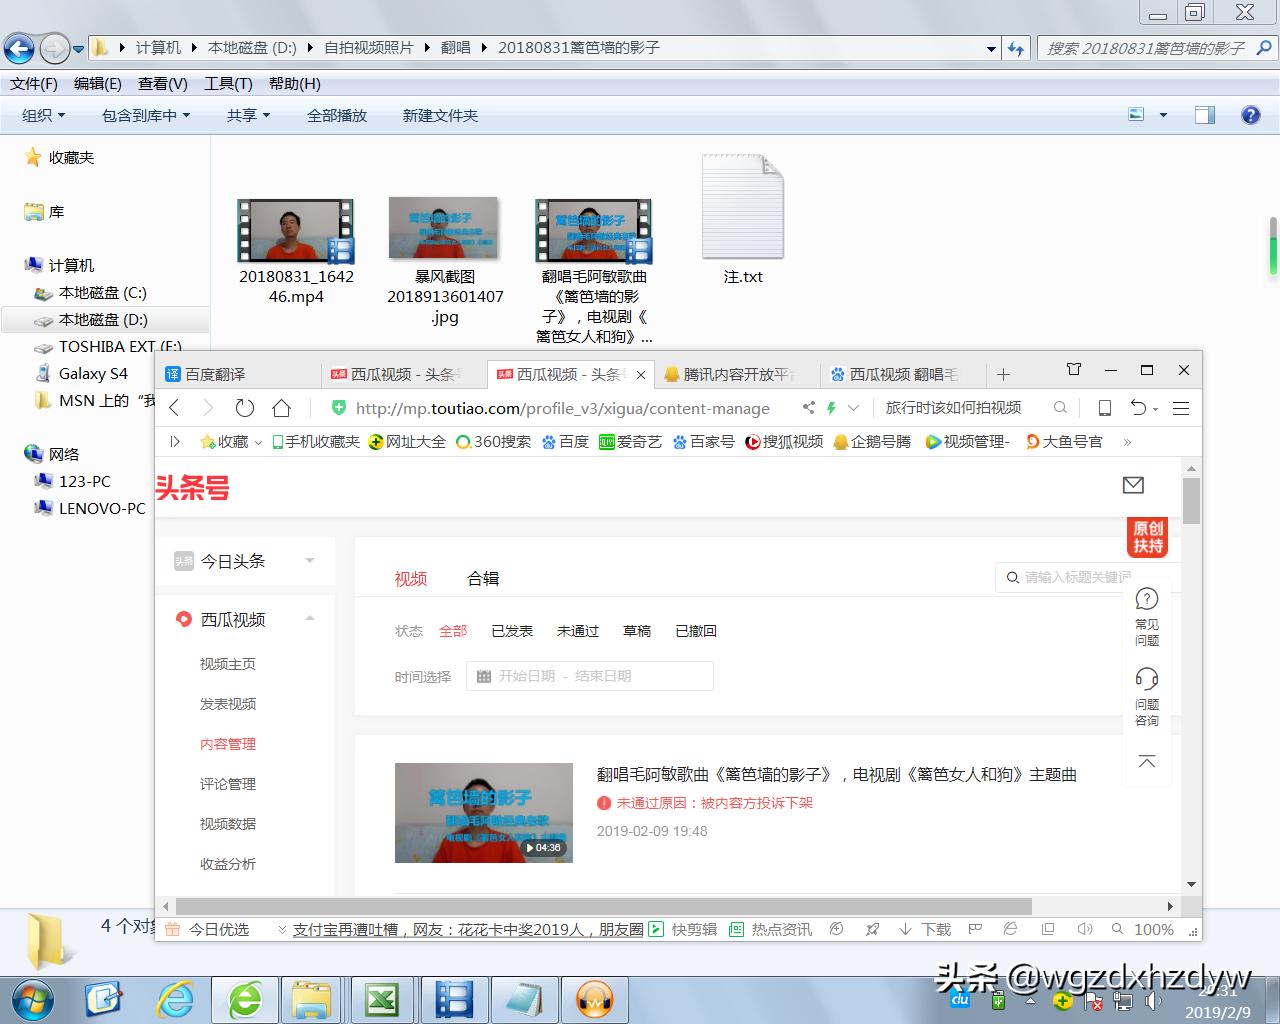Screen dimensions: 1280x1024
Task: Open the Explorer 组织 dropdown
Action: pos(44,115)
